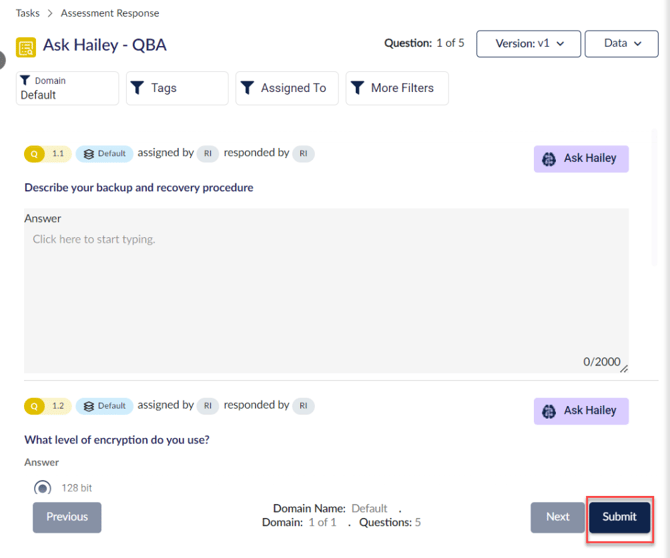The width and height of the screenshot is (670, 558).
Task: Go to Tasks breadcrumb
Action: coord(28,13)
